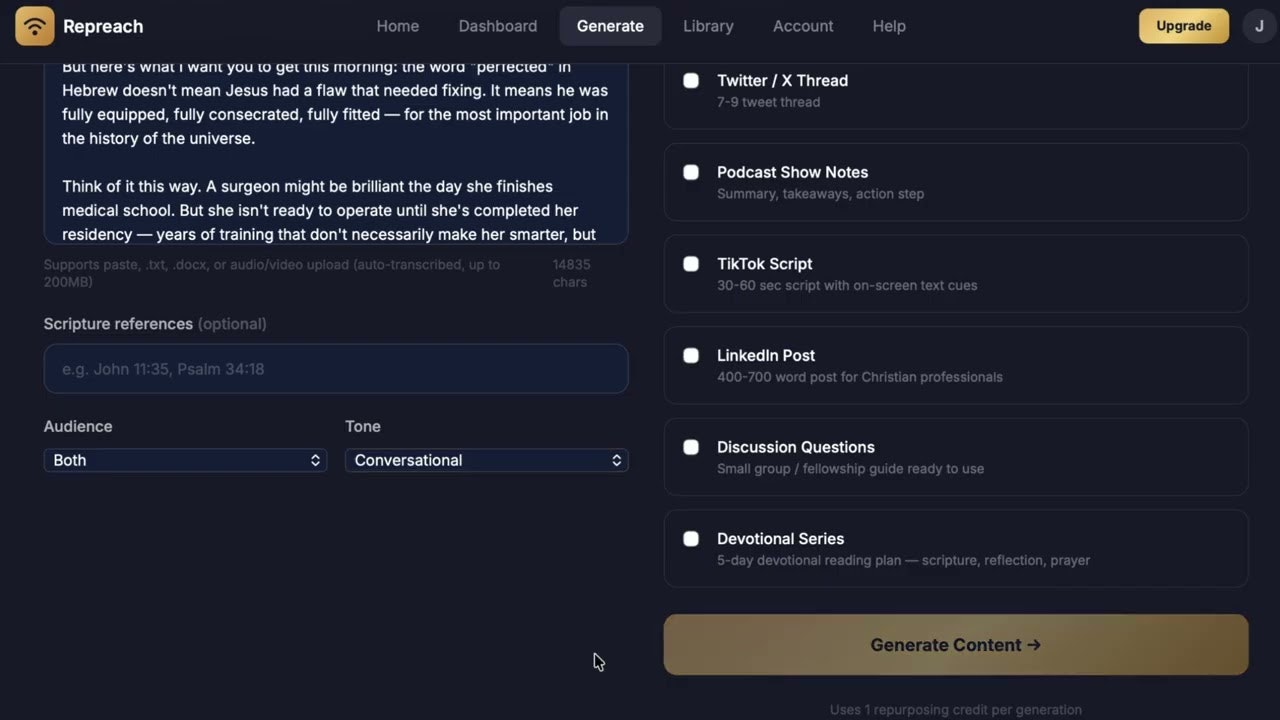Viewport: 1280px width, 720px height.
Task: Click the '5-day devotional reading plan' description
Action: pos(903,560)
